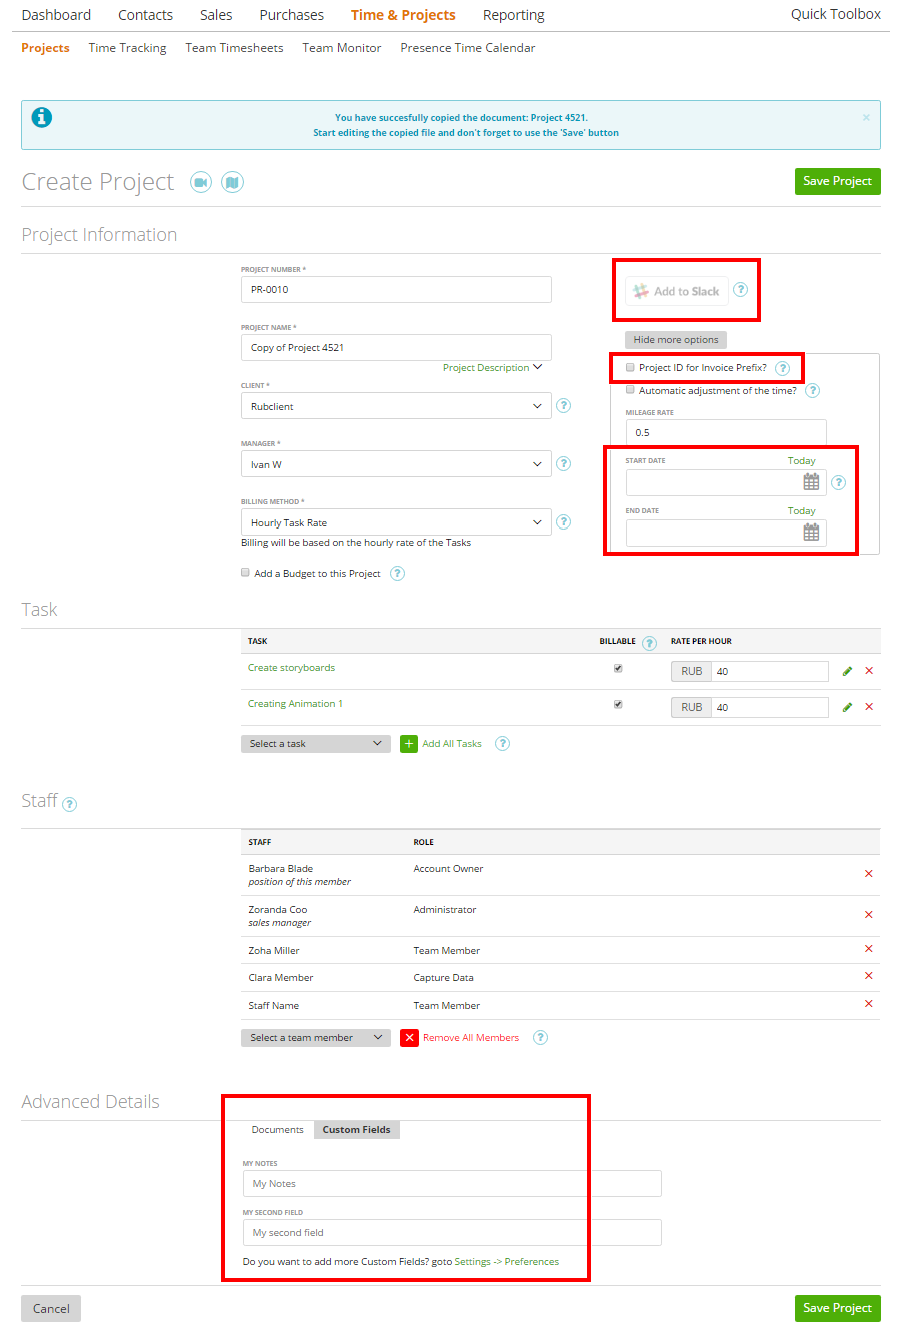Open the guide map icon beside Create Project

tap(233, 182)
